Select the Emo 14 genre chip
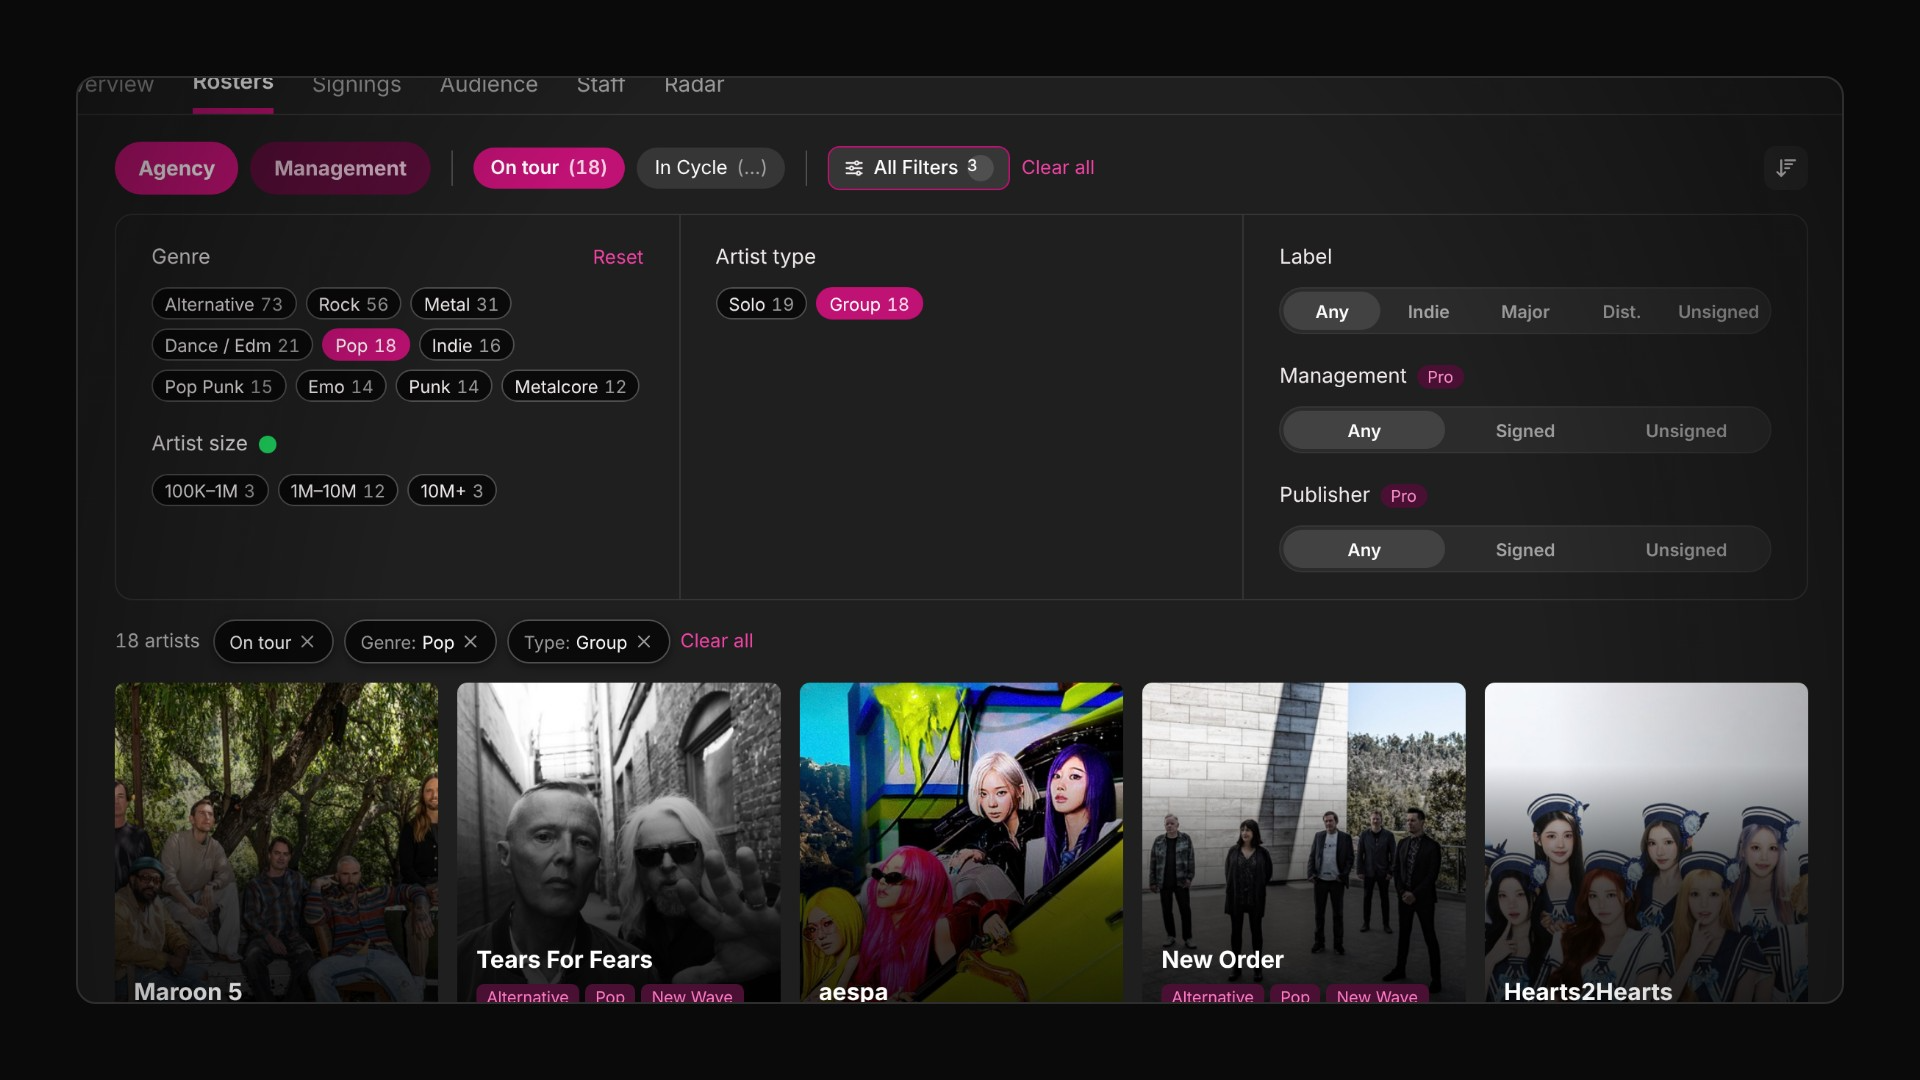The image size is (1920, 1080). [340, 386]
